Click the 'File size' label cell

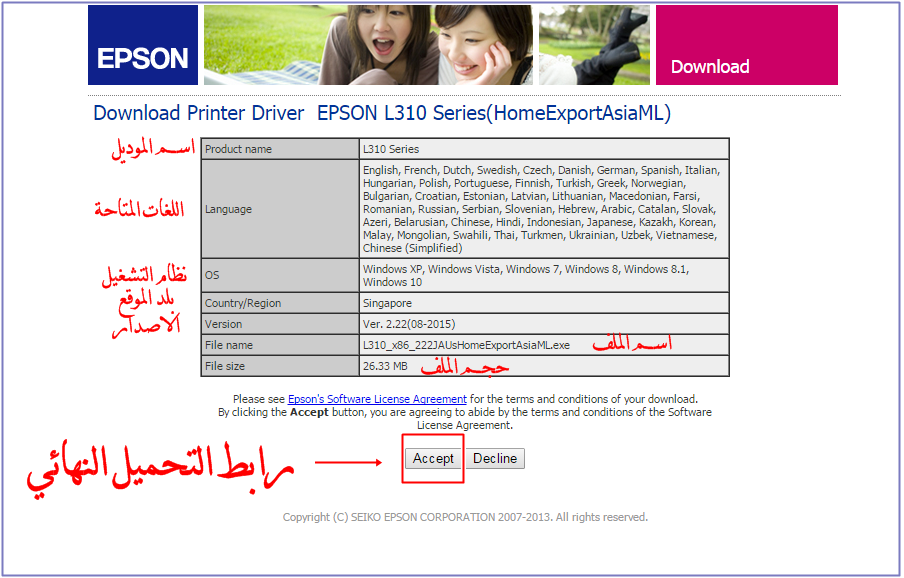point(280,366)
